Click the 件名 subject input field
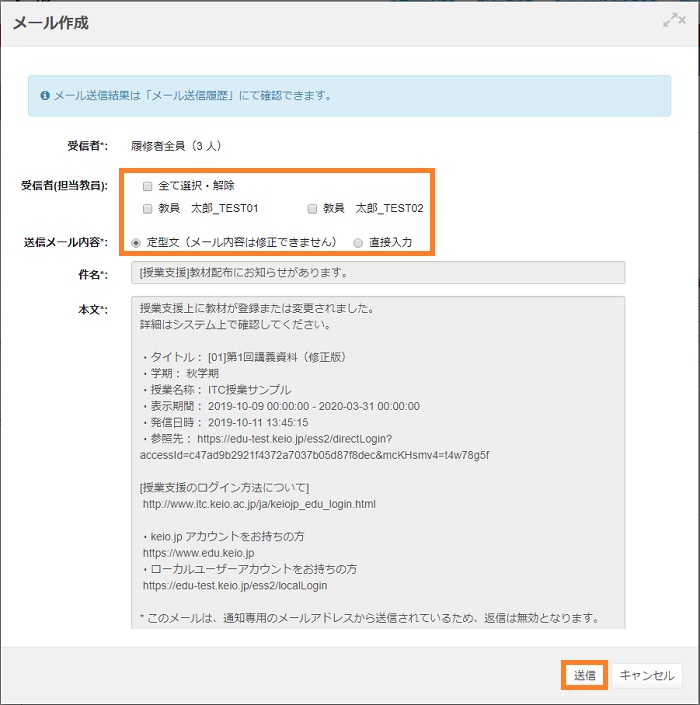Image resolution: width=700 pixels, height=705 pixels. click(377, 273)
